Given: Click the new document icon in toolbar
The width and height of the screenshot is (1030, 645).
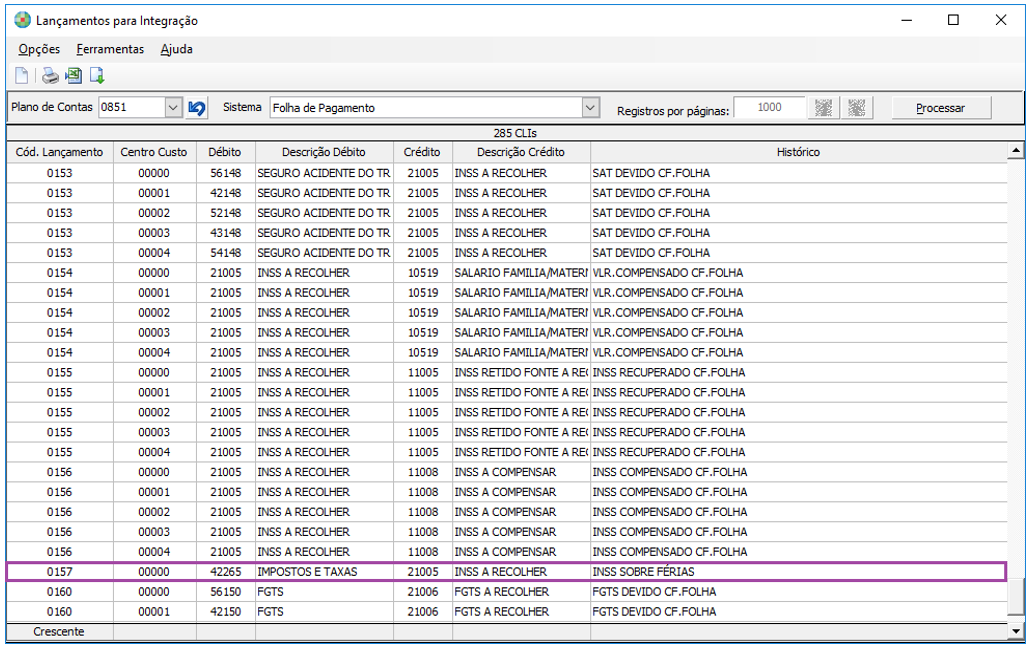Looking at the screenshot, I should pyautogui.click(x=21, y=76).
